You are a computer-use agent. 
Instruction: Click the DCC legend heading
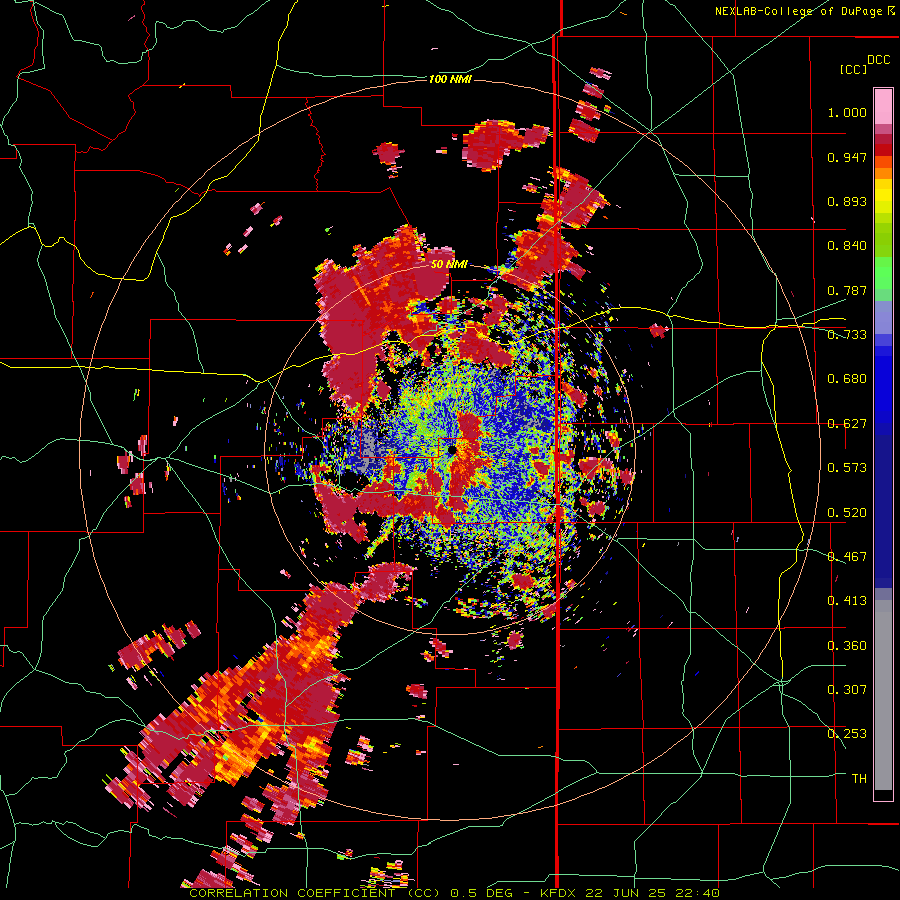(x=878, y=60)
